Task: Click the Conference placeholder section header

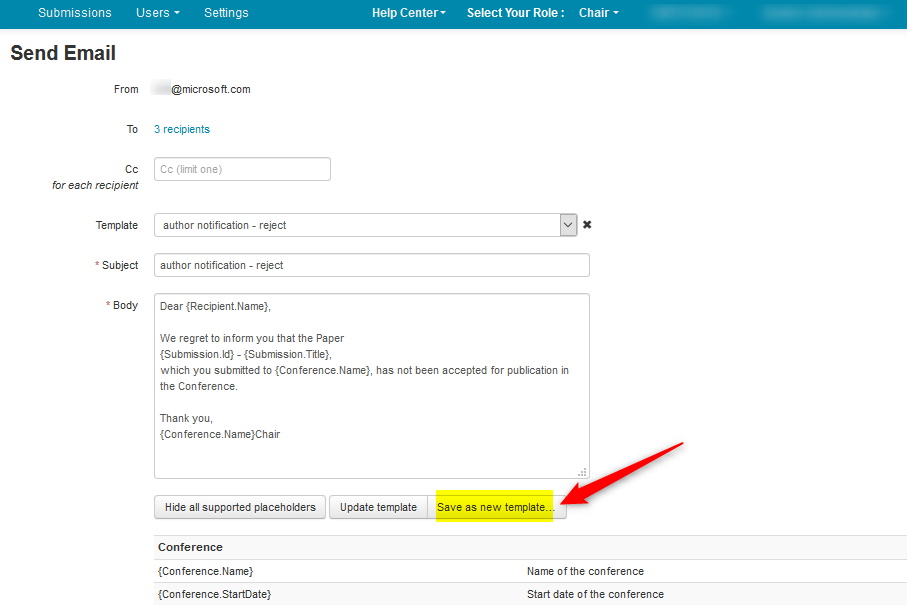Action: pyautogui.click(x=190, y=547)
